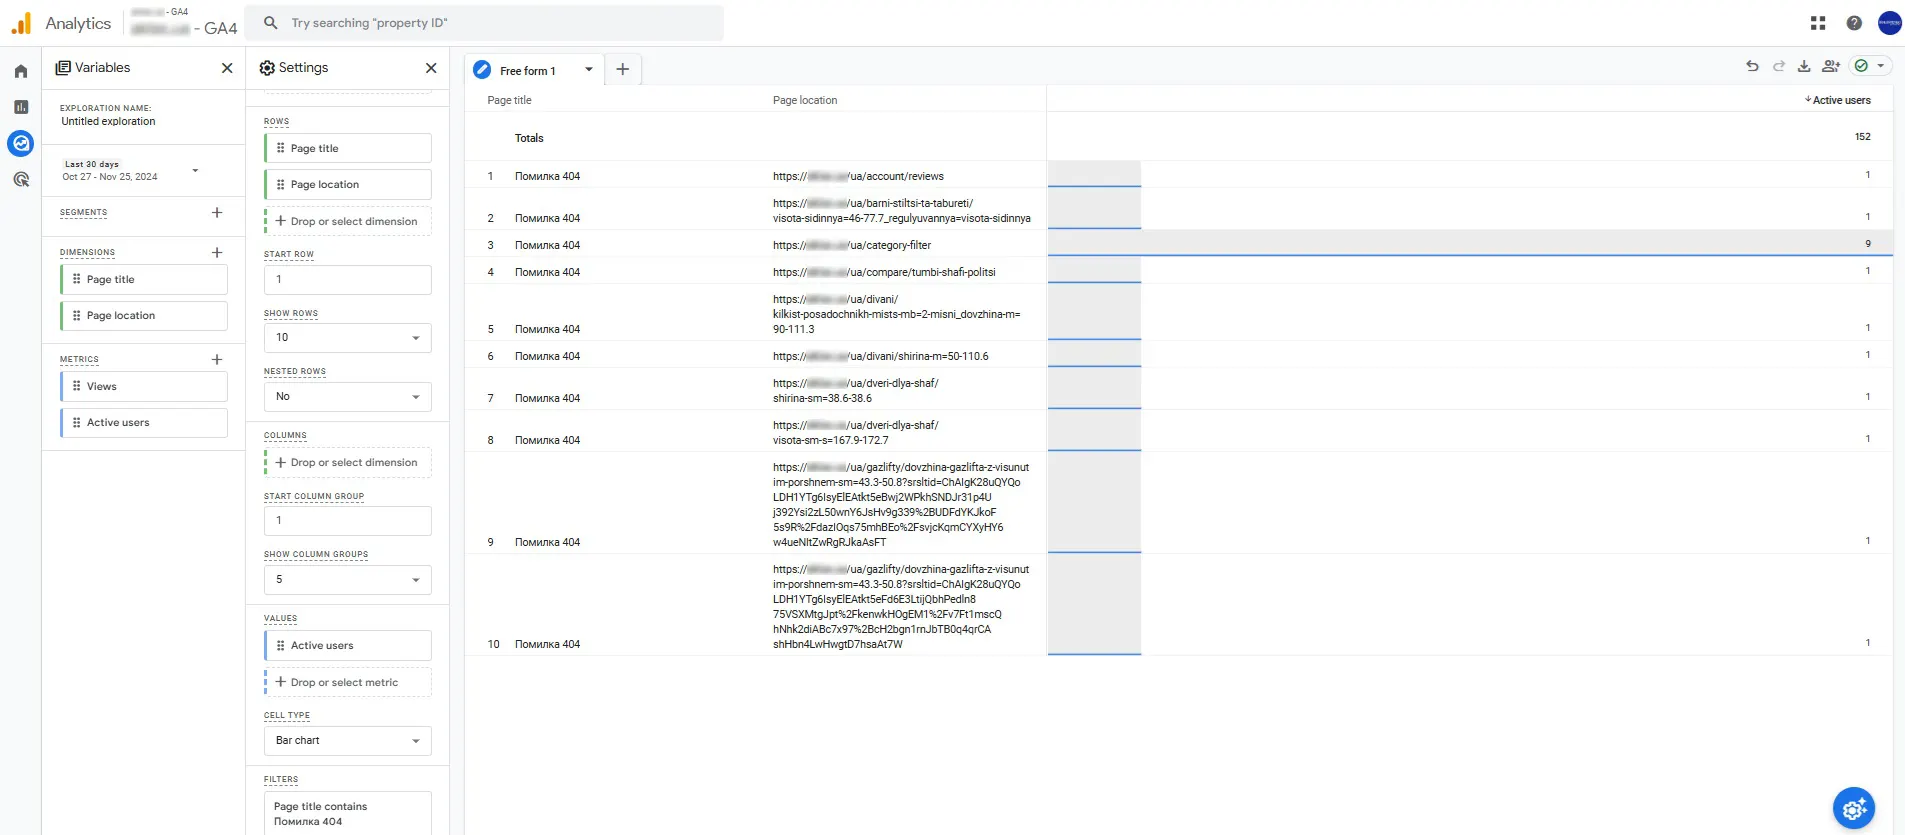Open the floating assistant button
This screenshot has height=835, width=1905.
coord(1854,808)
